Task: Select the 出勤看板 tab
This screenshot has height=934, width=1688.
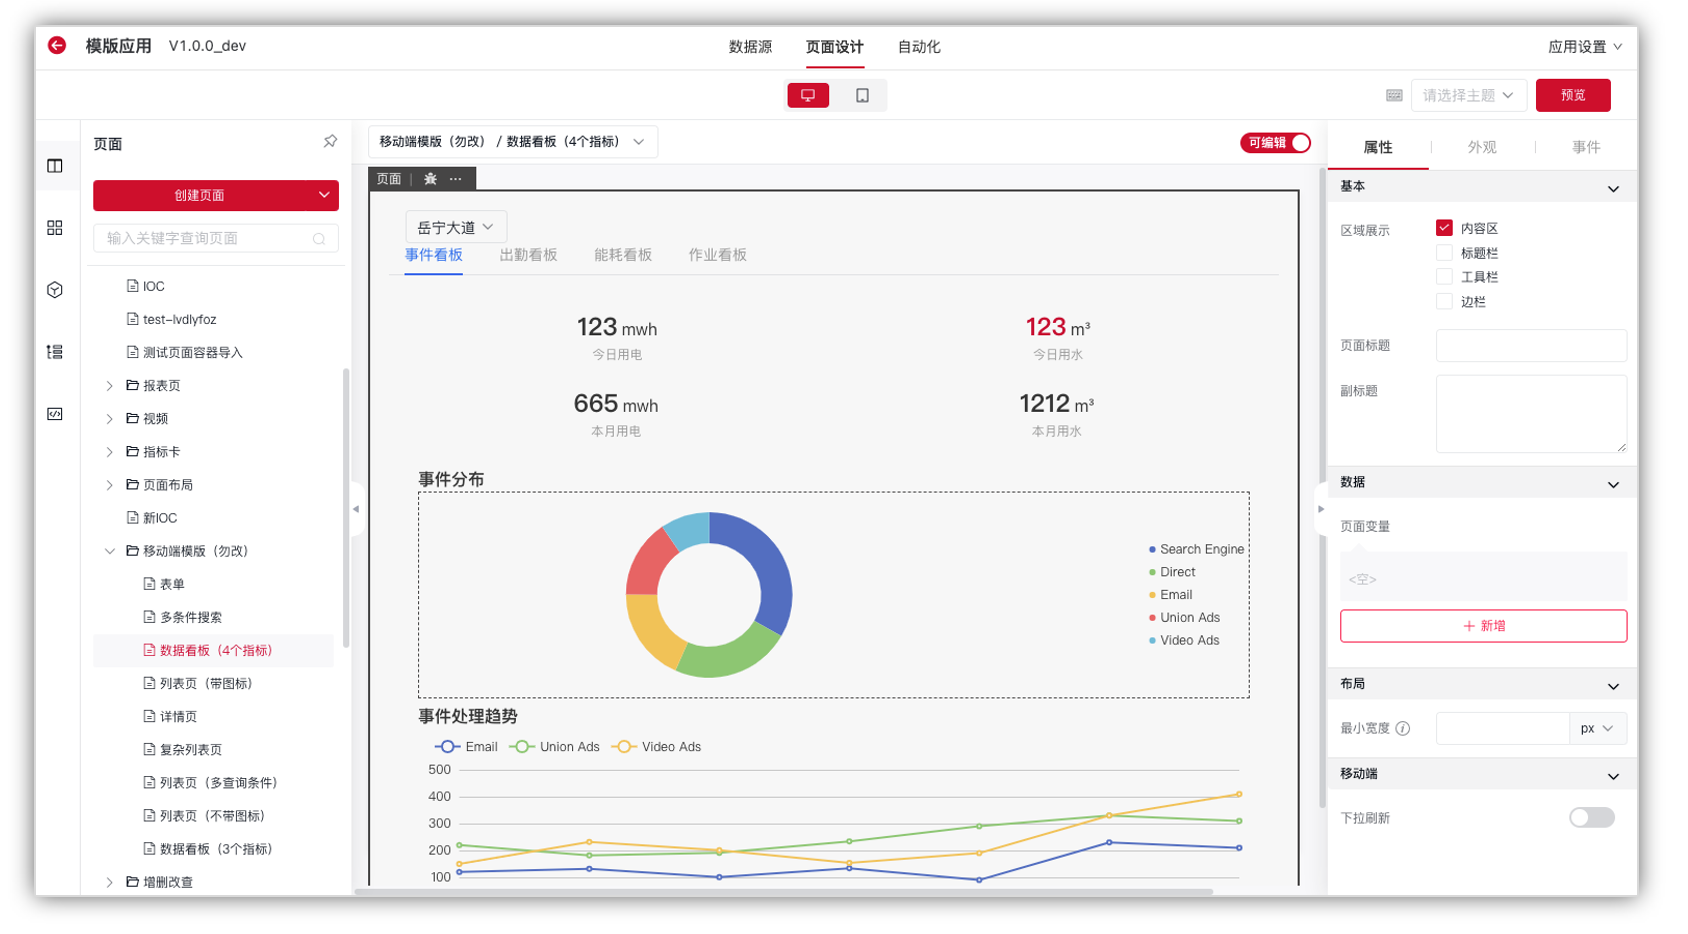Action: point(528,255)
